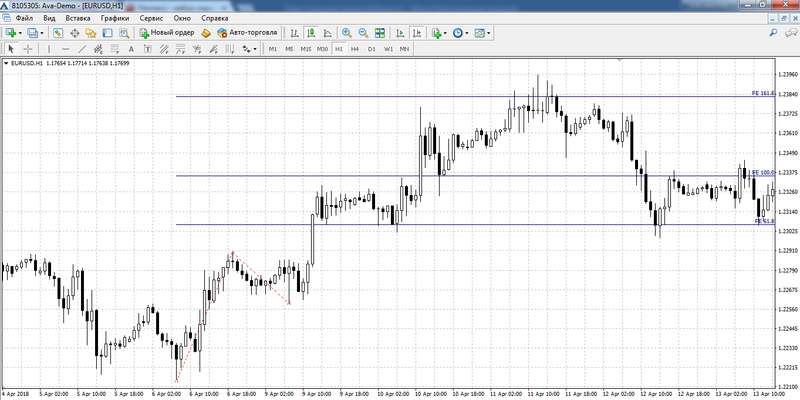
Task: Select the W1 timeframe
Action: [x=388, y=49]
